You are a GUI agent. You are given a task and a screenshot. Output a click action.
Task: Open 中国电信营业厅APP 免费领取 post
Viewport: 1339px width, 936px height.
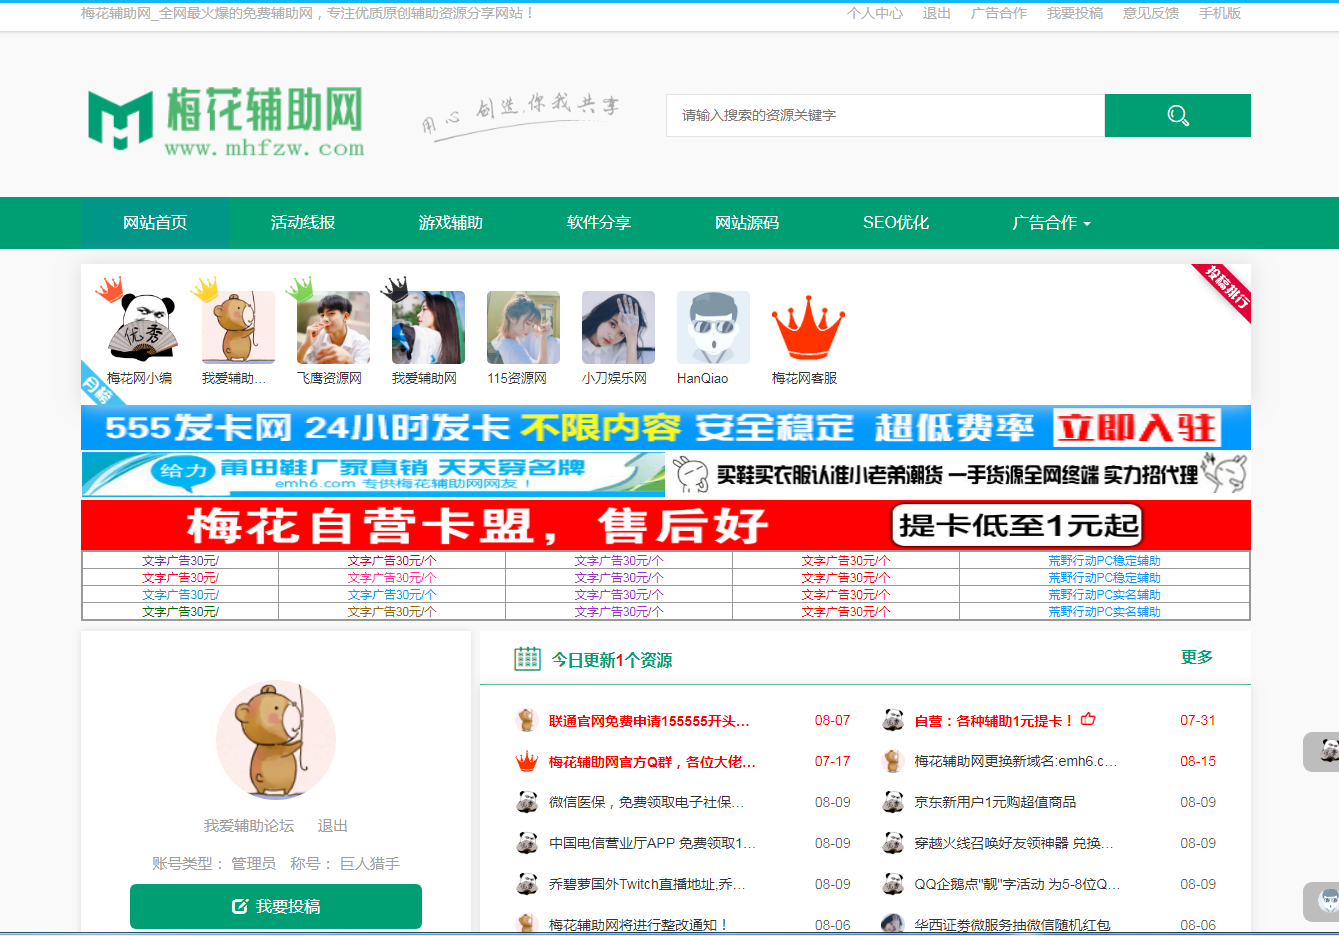click(652, 843)
